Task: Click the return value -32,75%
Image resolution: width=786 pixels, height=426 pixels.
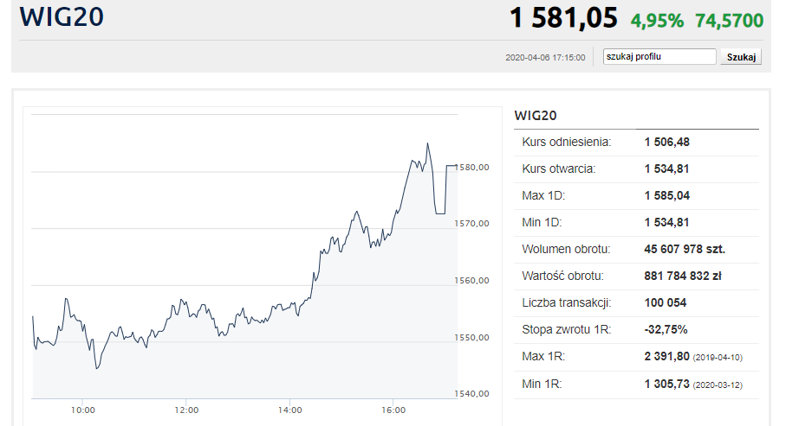Action: 665,330
